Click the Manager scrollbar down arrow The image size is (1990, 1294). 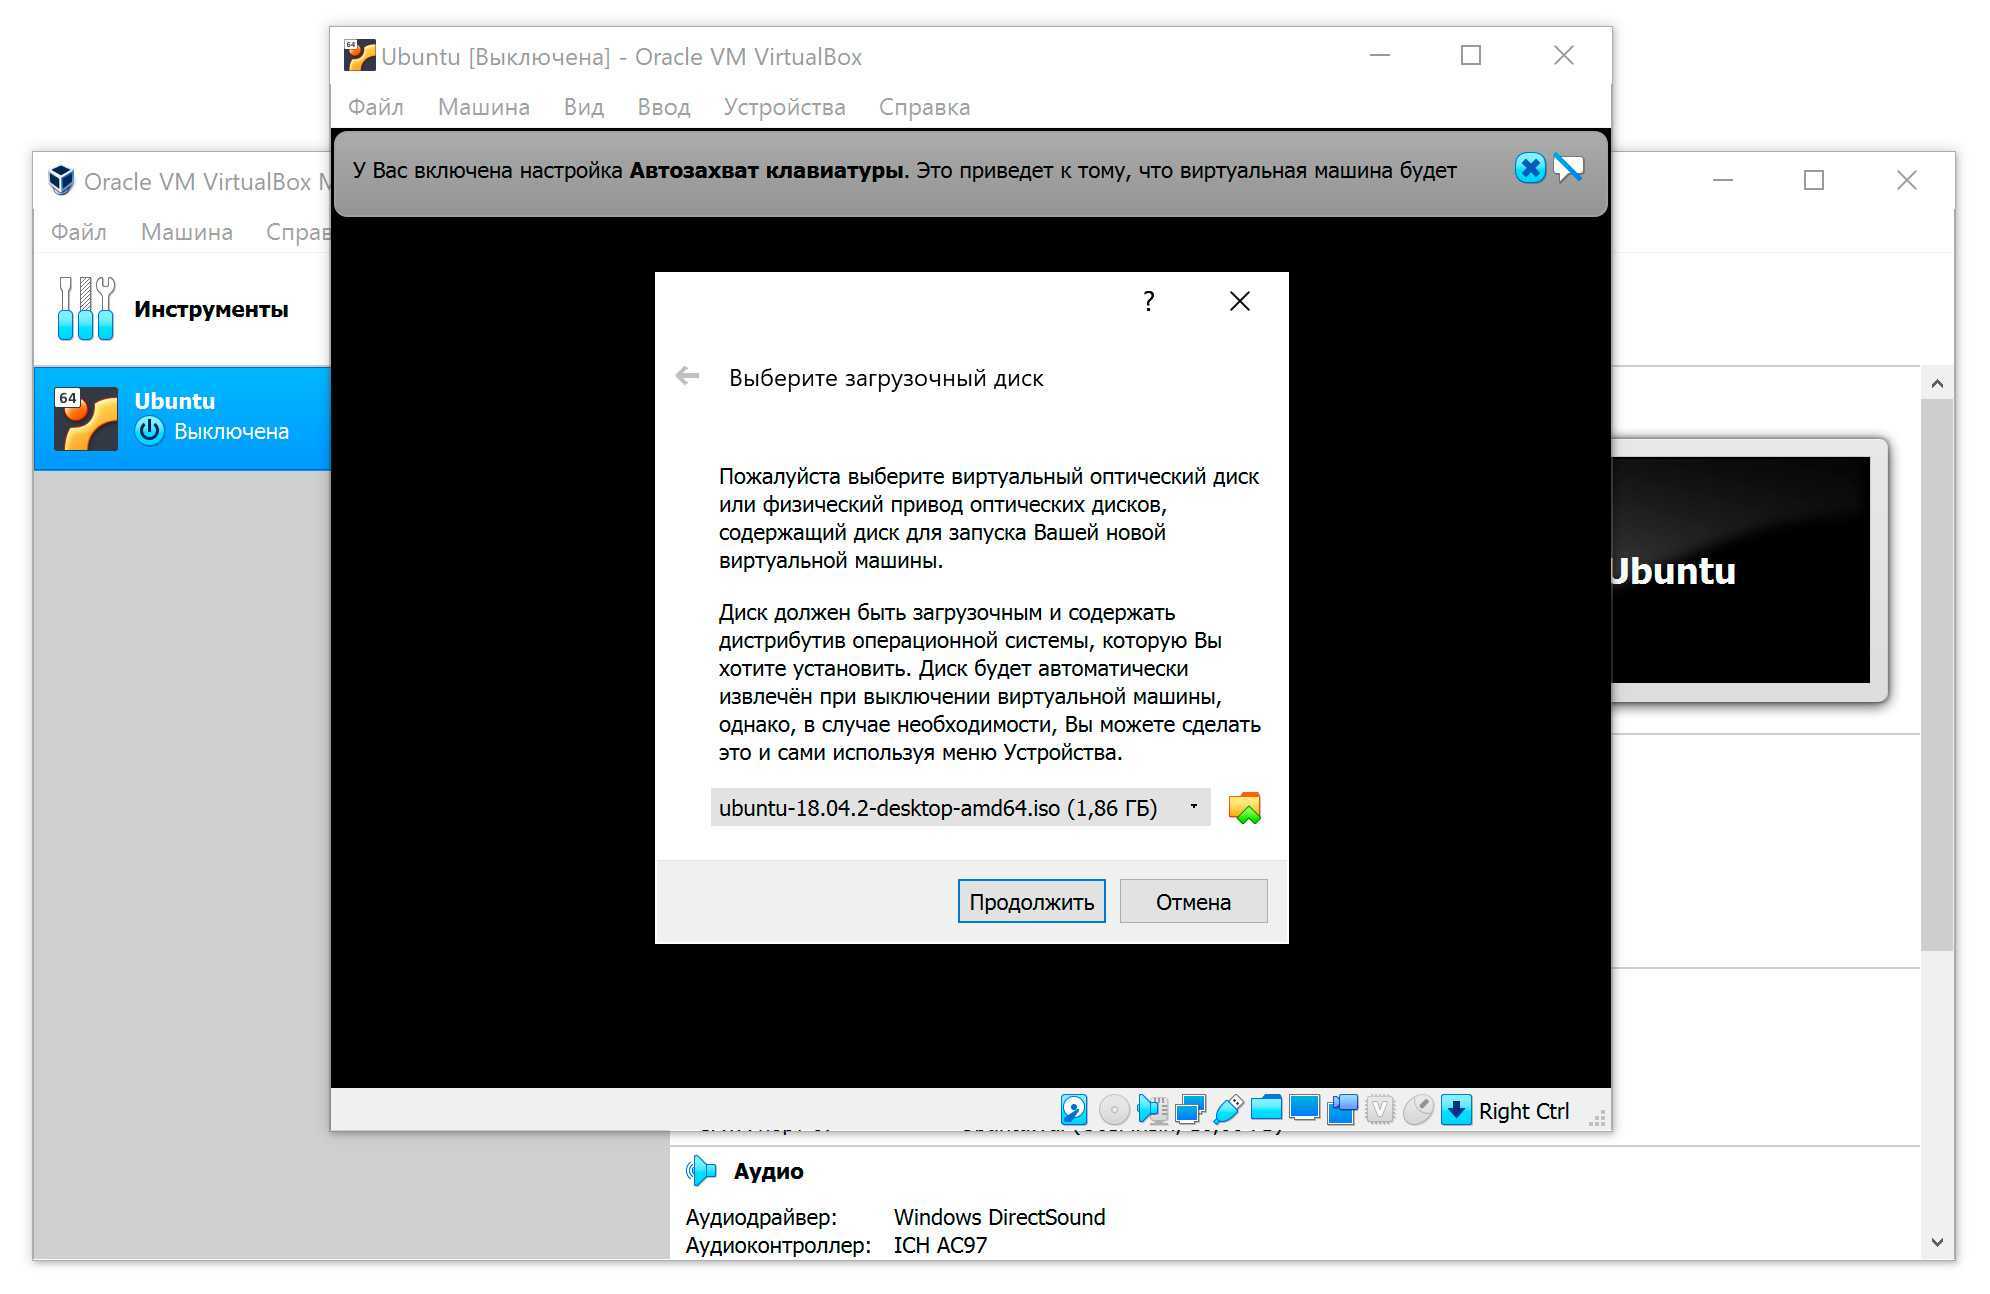[x=1937, y=1243]
